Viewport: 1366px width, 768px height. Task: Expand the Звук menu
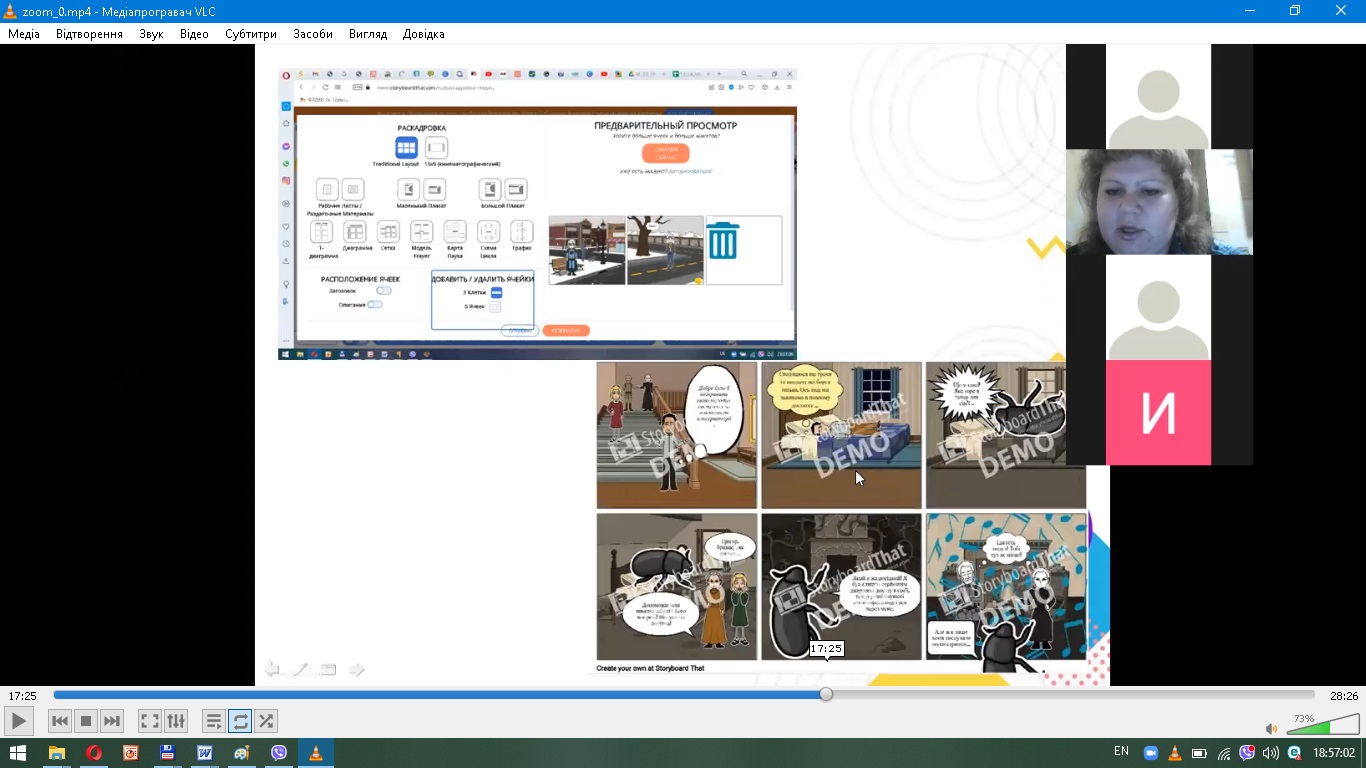(151, 34)
